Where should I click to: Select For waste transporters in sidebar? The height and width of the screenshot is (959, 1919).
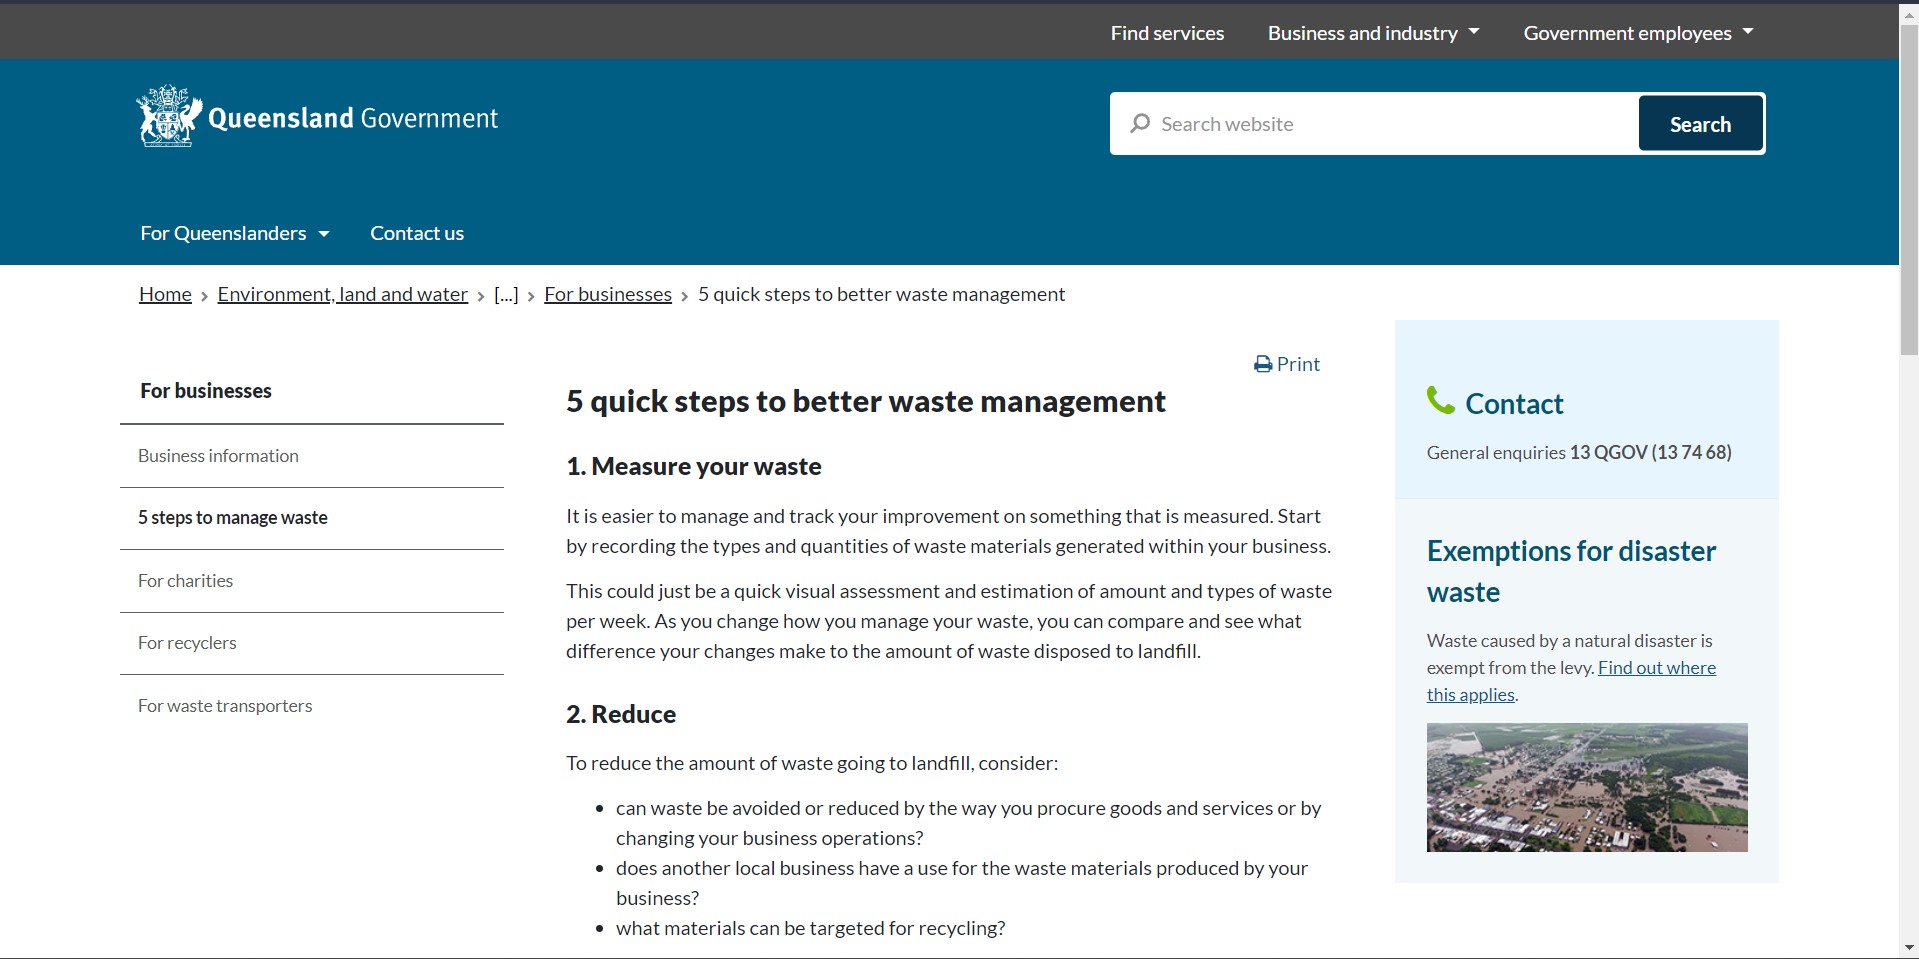click(x=312, y=706)
